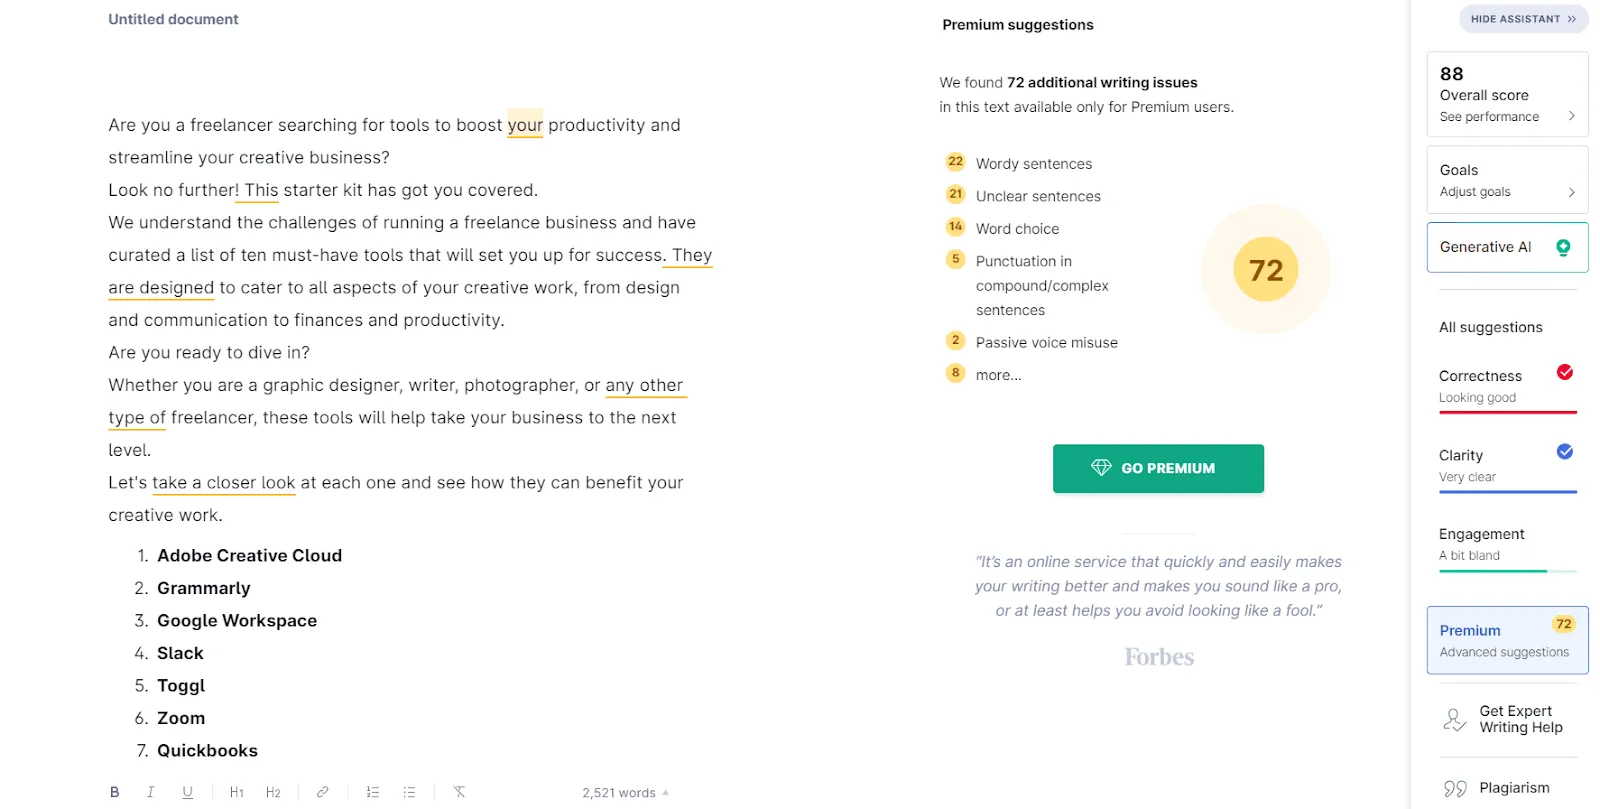Select All suggestions in the sidebar
Viewport: 1600px width, 809px height.
coord(1490,327)
